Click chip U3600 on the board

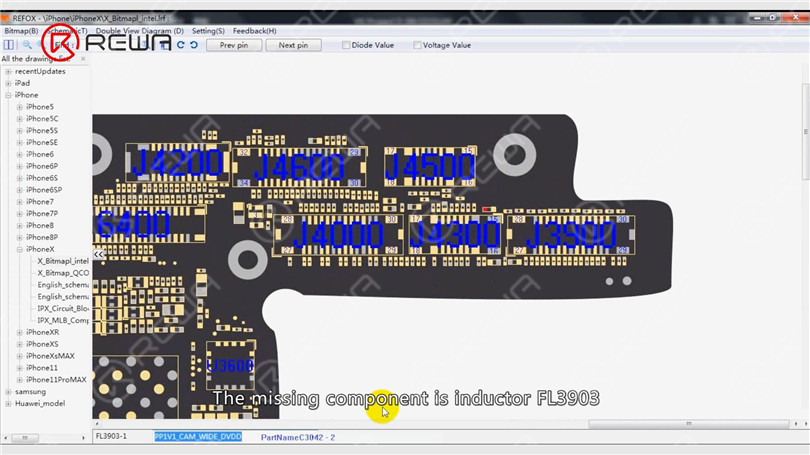click(x=230, y=365)
